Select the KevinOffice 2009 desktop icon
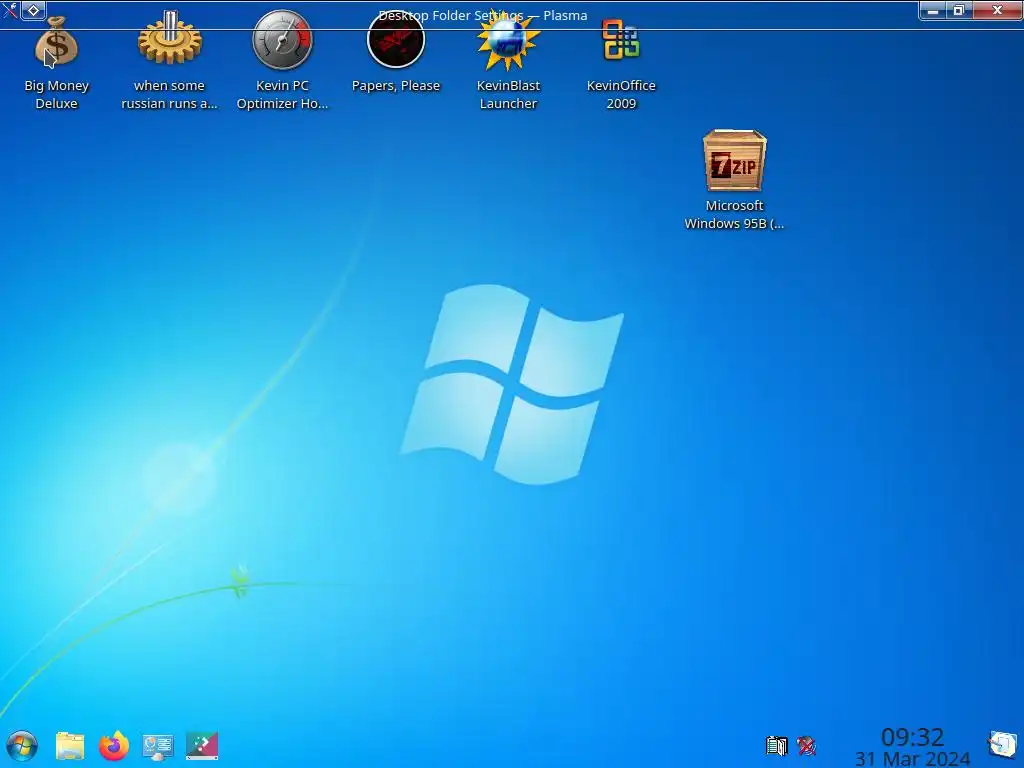Viewport: 1024px width, 768px height. click(621, 40)
